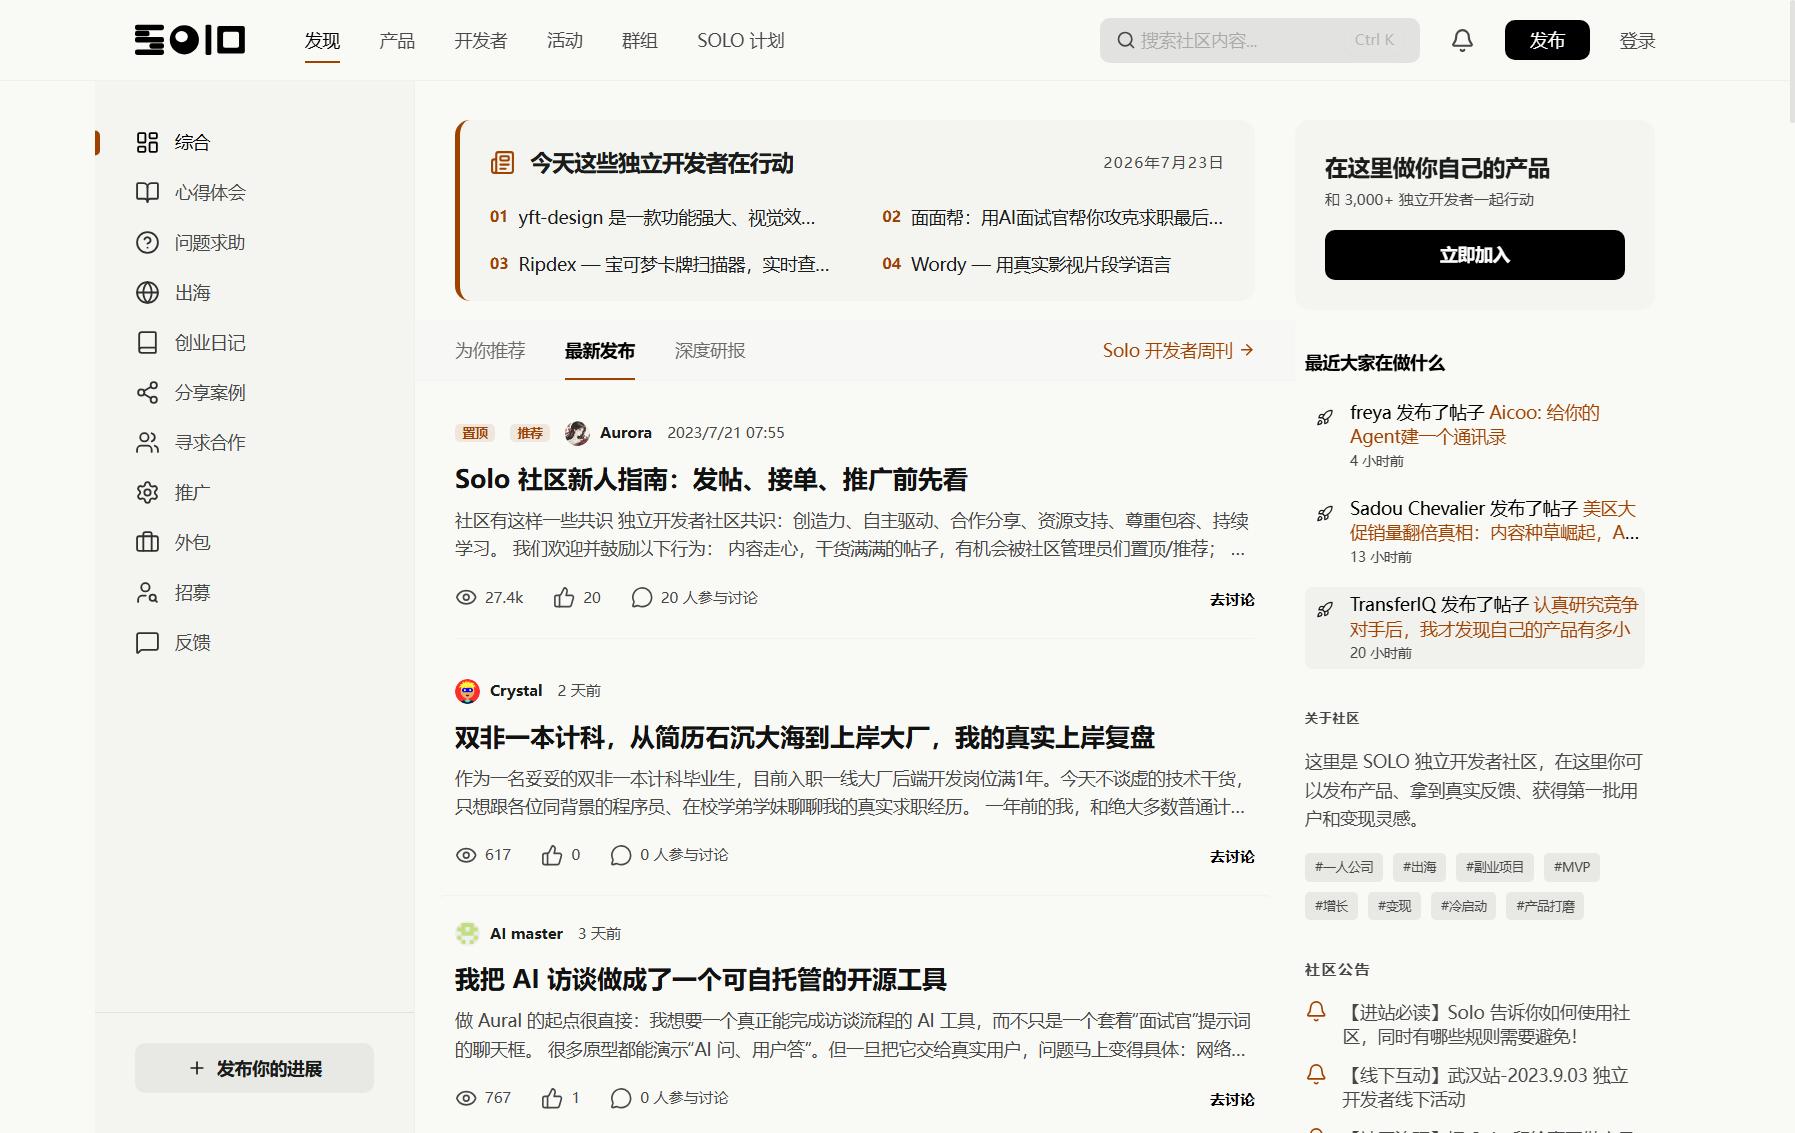1795x1133 pixels.
Task: Click the #增长 tag
Action: 1331,906
